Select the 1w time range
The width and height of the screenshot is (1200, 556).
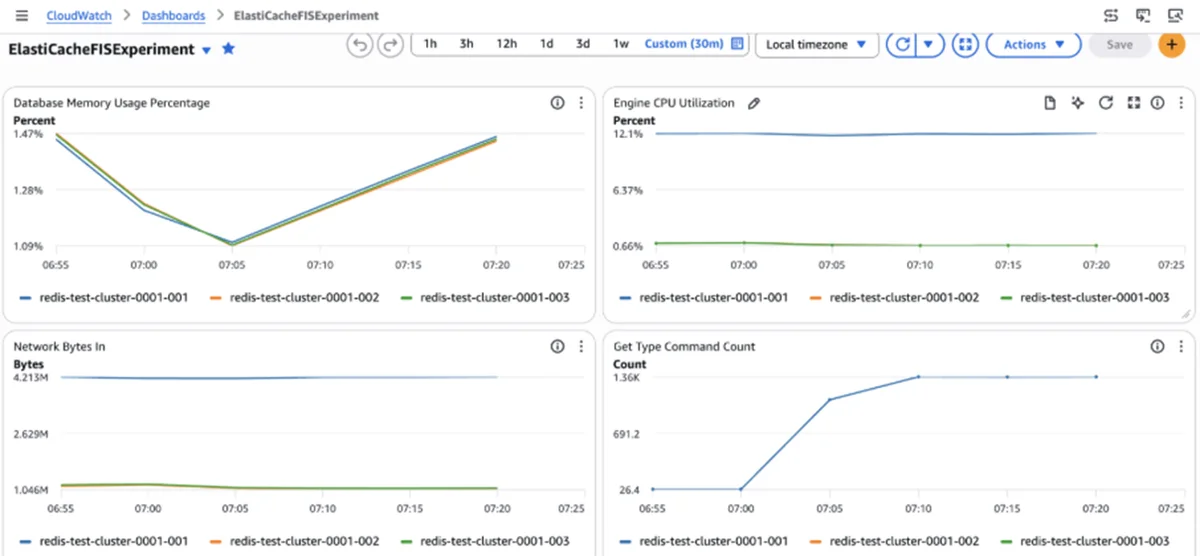coord(621,44)
